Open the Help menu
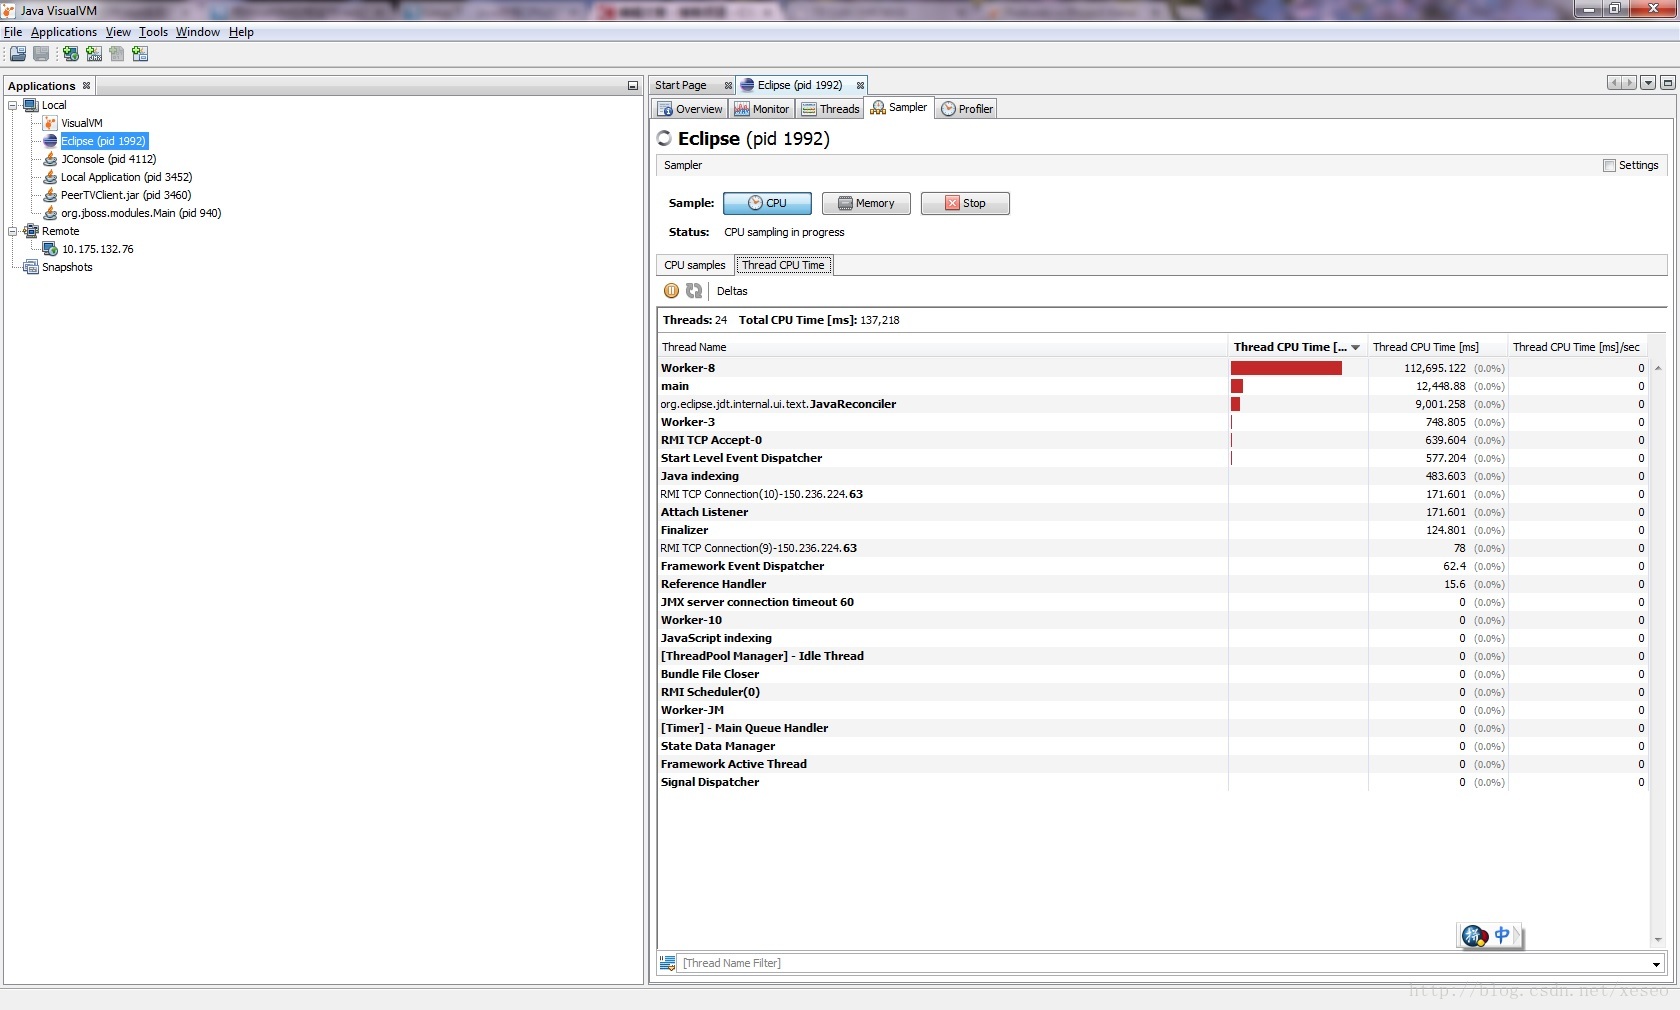 (x=241, y=32)
